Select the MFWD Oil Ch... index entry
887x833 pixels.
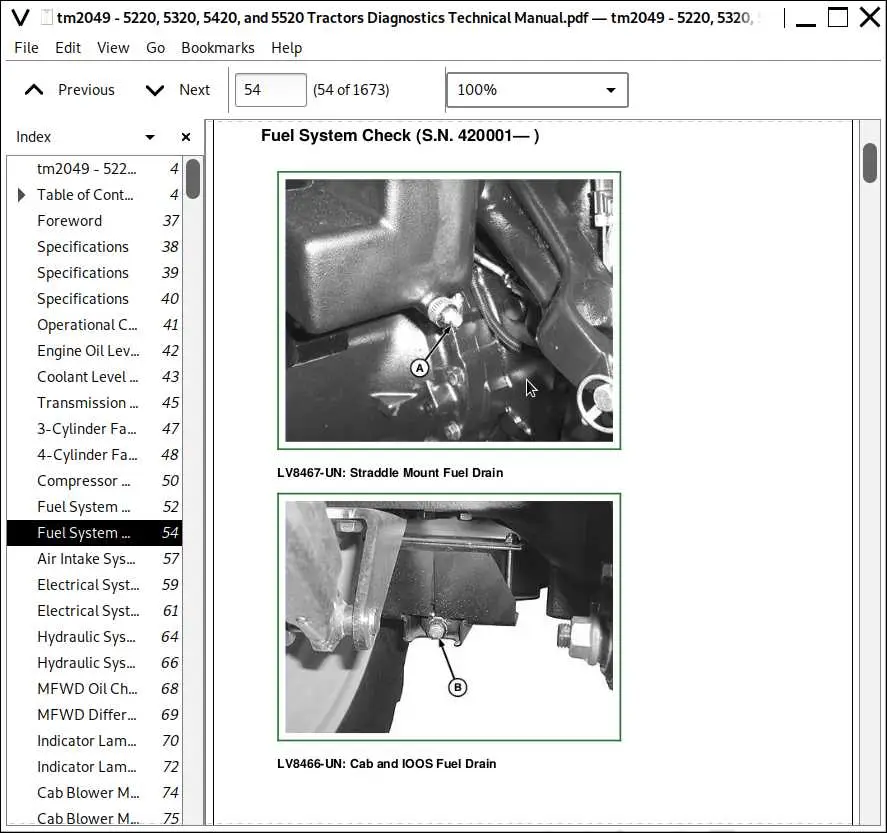(94, 689)
